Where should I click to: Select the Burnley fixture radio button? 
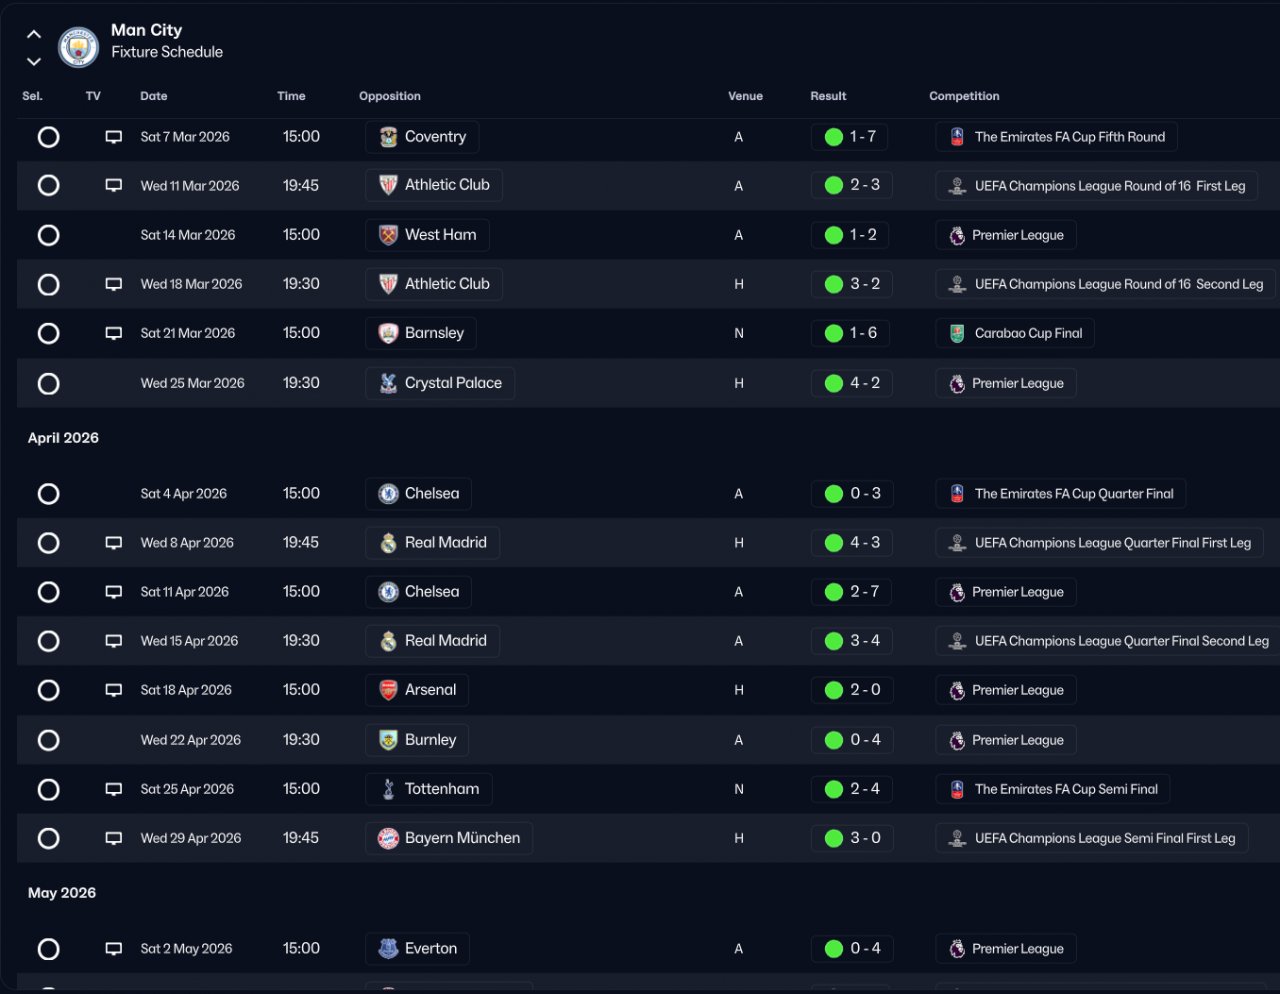pos(48,740)
